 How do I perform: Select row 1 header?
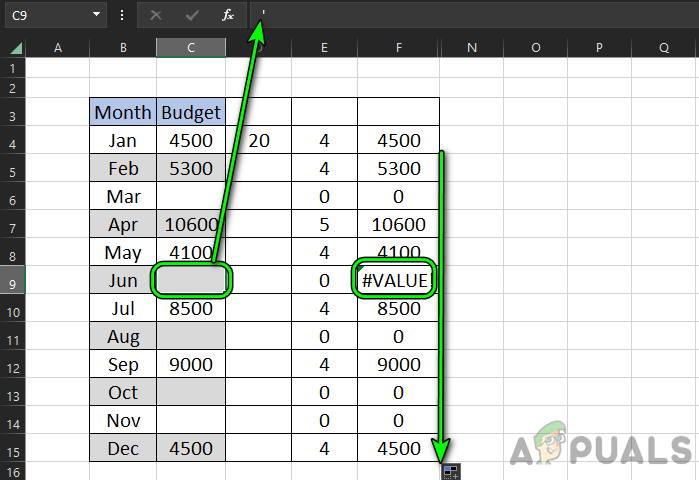click(x=12, y=68)
